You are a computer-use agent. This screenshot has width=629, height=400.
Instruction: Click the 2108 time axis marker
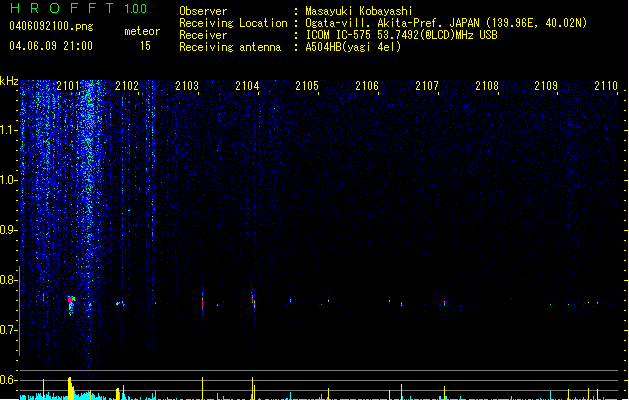(x=487, y=86)
